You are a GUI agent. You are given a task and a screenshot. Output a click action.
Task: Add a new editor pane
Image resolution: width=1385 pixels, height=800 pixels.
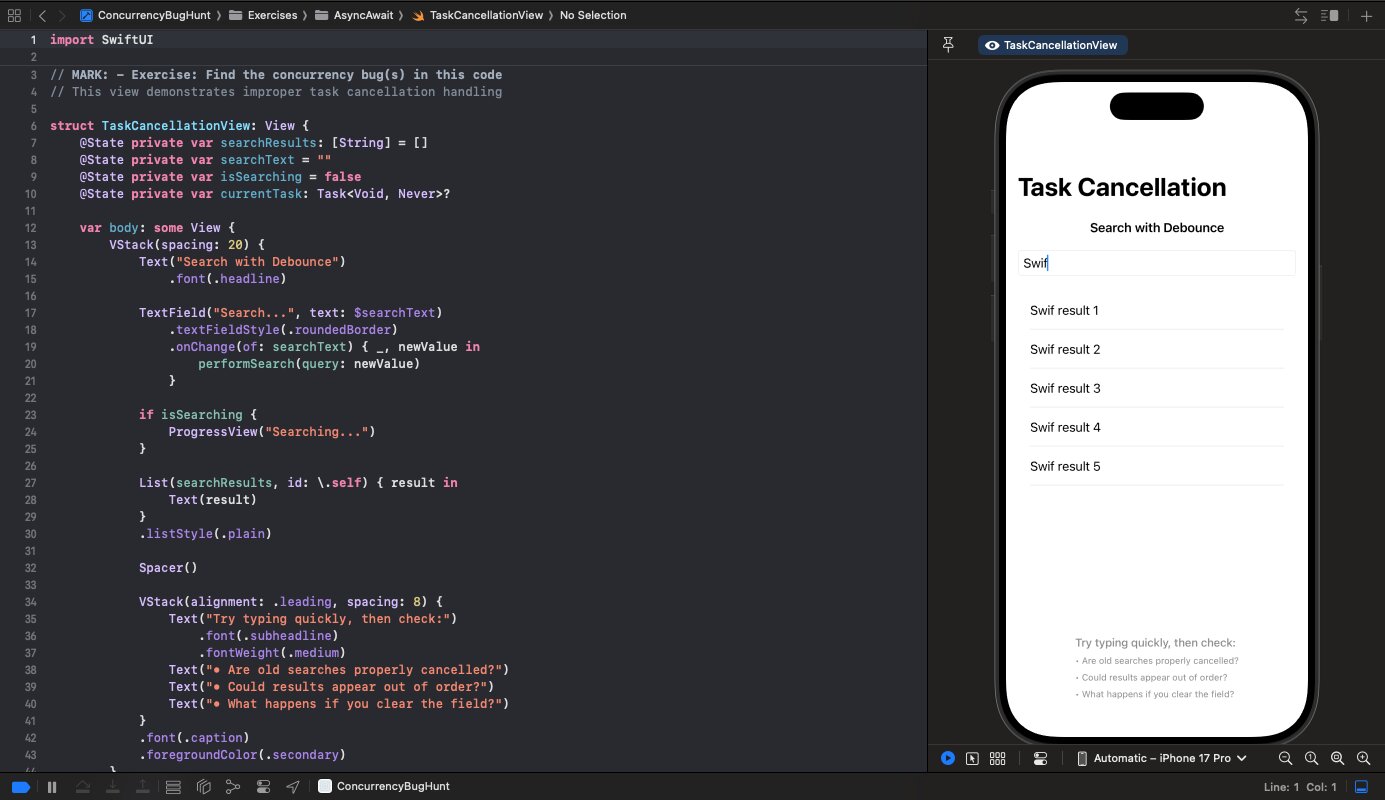[1366, 15]
